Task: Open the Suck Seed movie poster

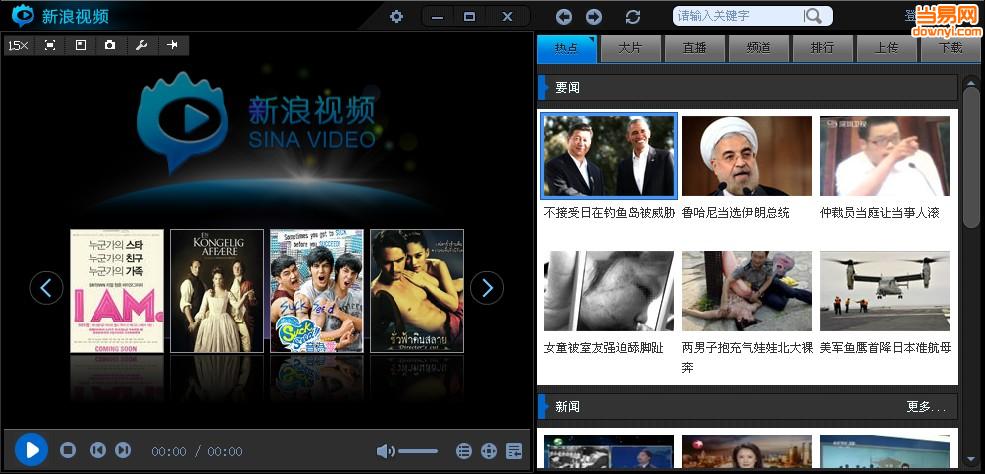Action: 317,291
